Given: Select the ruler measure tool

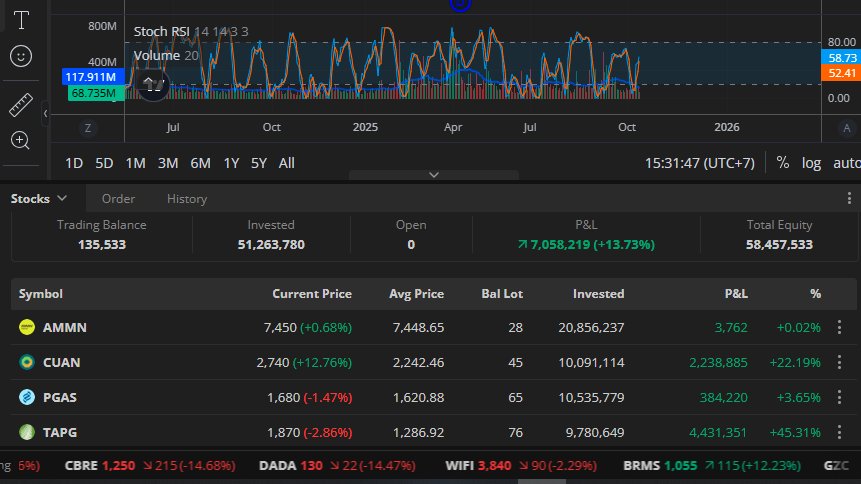Looking at the screenshot, I should pyautogui.click(x=21, y=104).
